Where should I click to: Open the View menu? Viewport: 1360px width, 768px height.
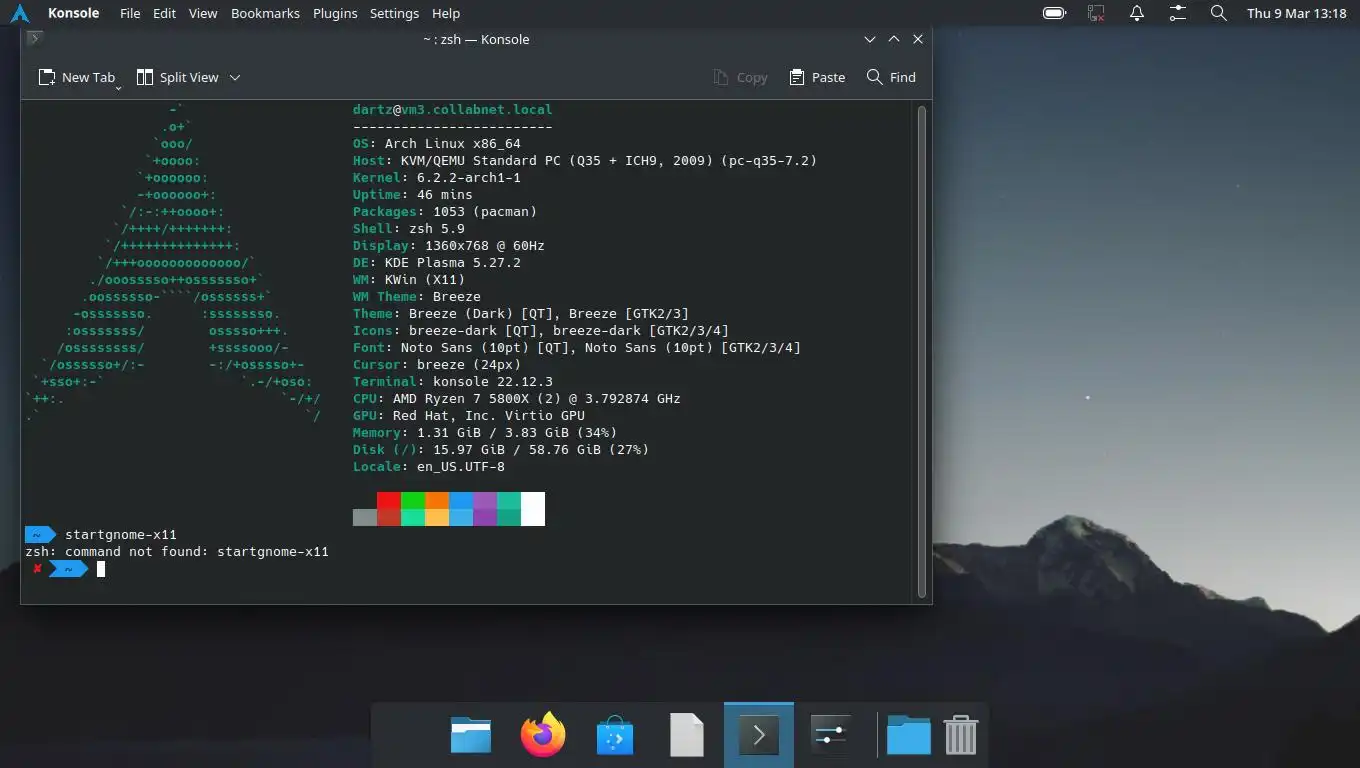click(203, 13)
